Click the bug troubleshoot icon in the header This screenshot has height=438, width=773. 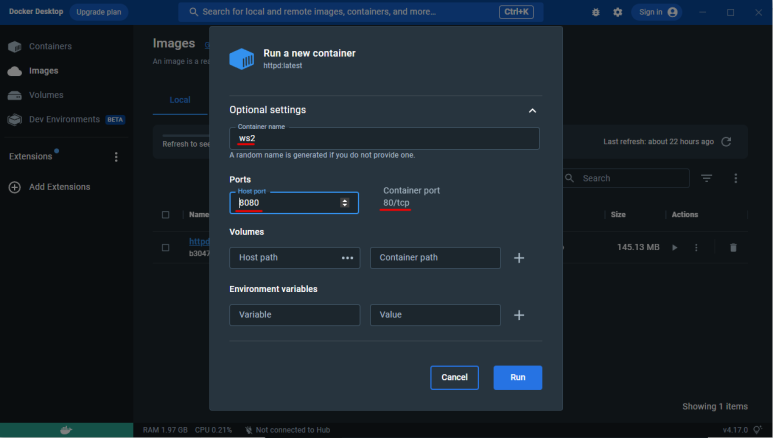pos(596,12)
